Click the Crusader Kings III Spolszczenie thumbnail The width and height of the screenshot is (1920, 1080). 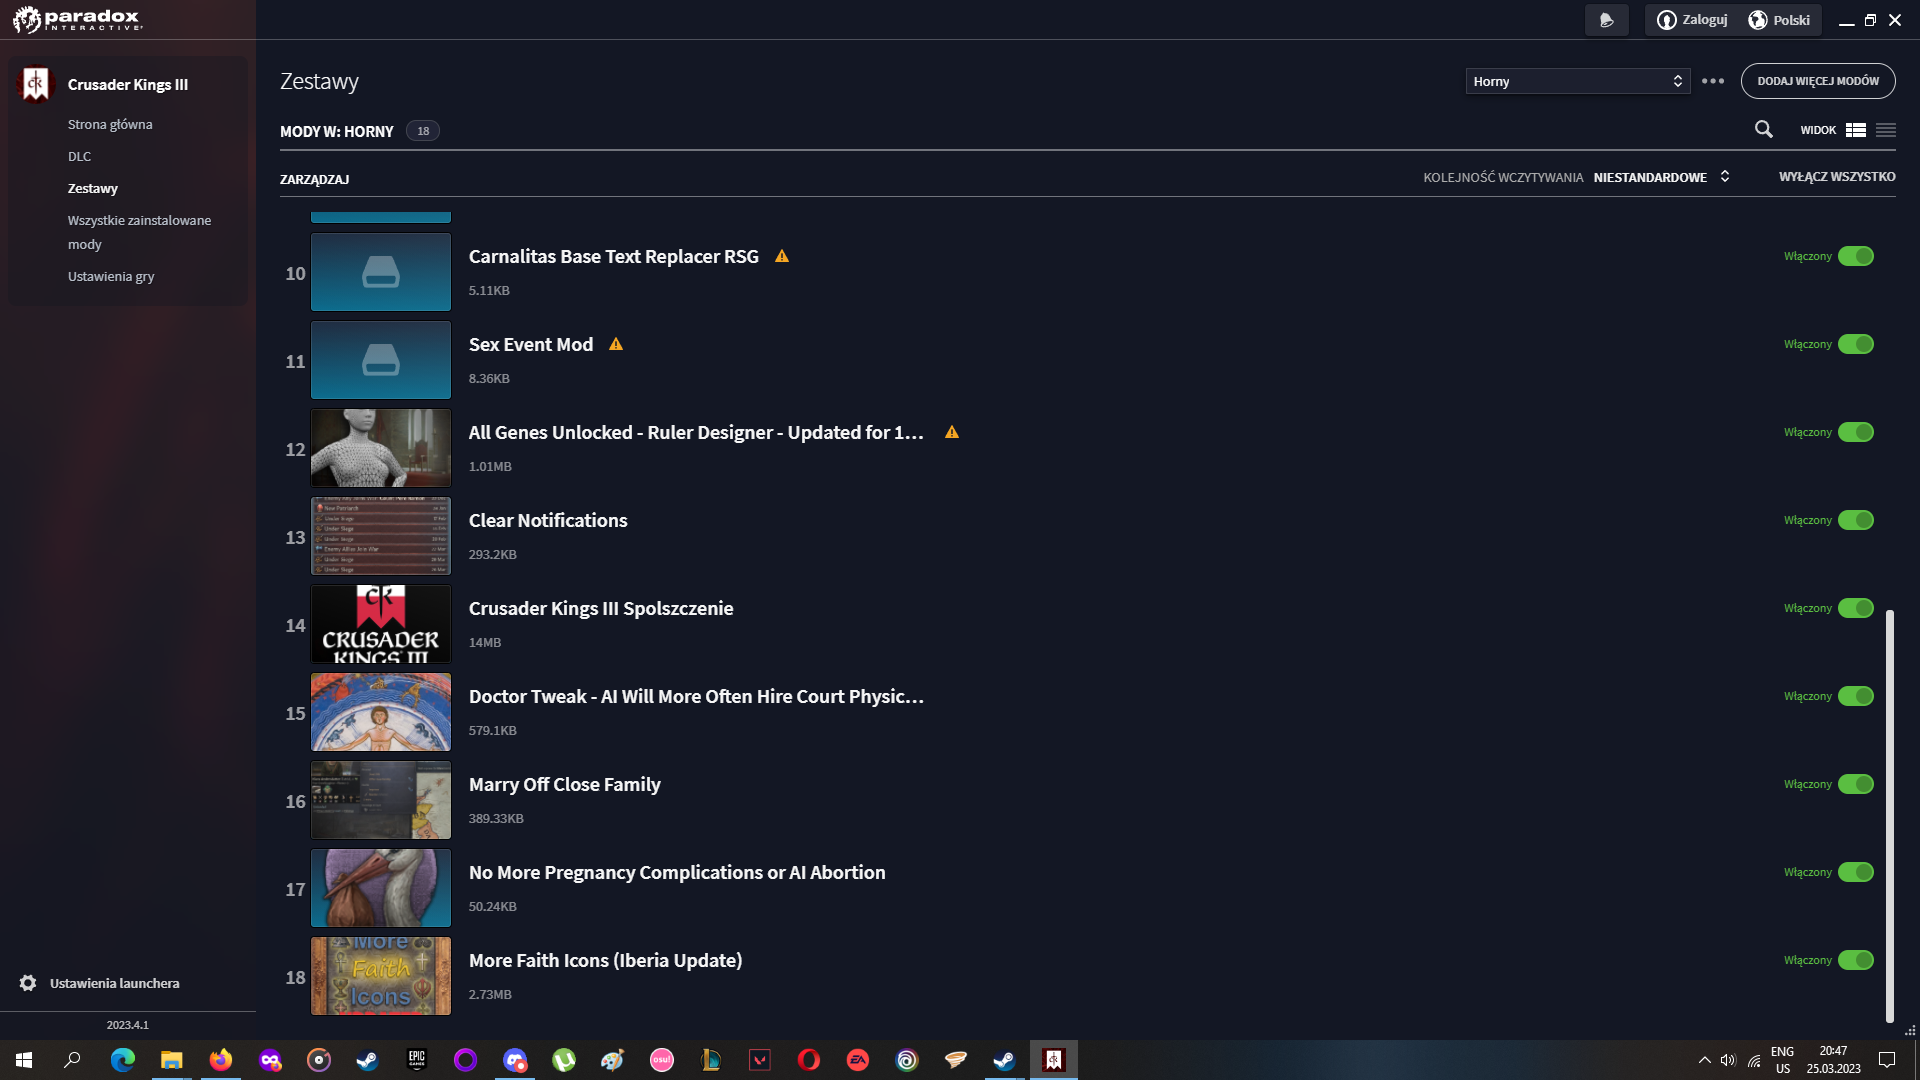381,624
